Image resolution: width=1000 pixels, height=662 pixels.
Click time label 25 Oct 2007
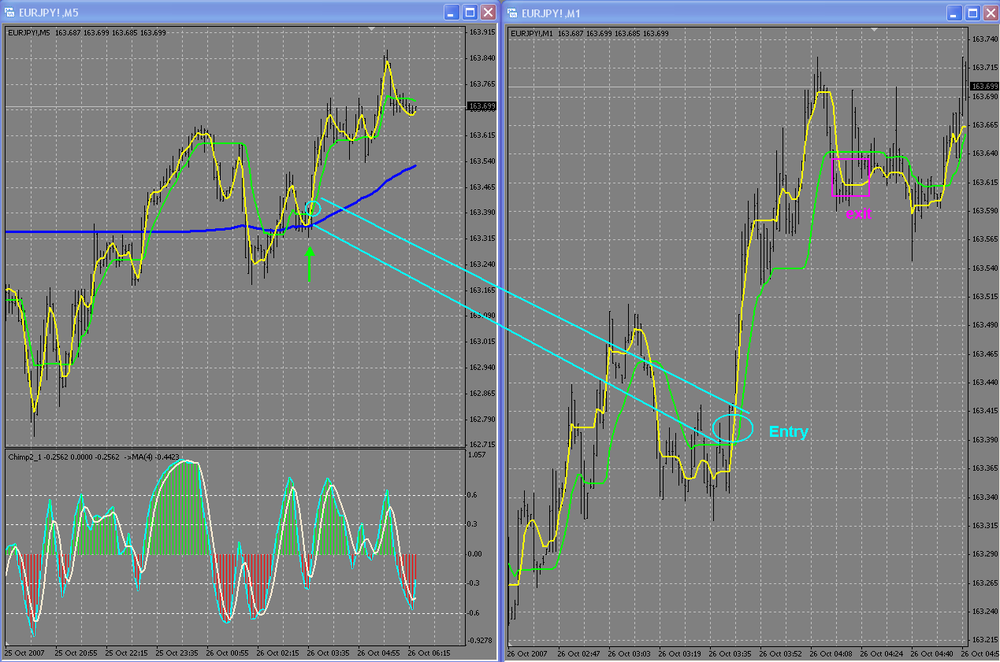(x=26, y=653)
